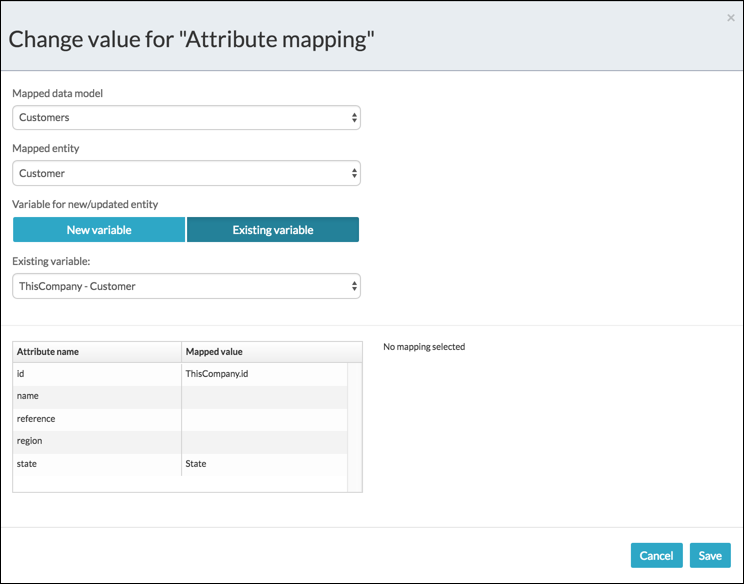The height and width of the screenshot is (584, 744).
Task: Open the Mapped data model dropdown
Action: click(186, 118)
